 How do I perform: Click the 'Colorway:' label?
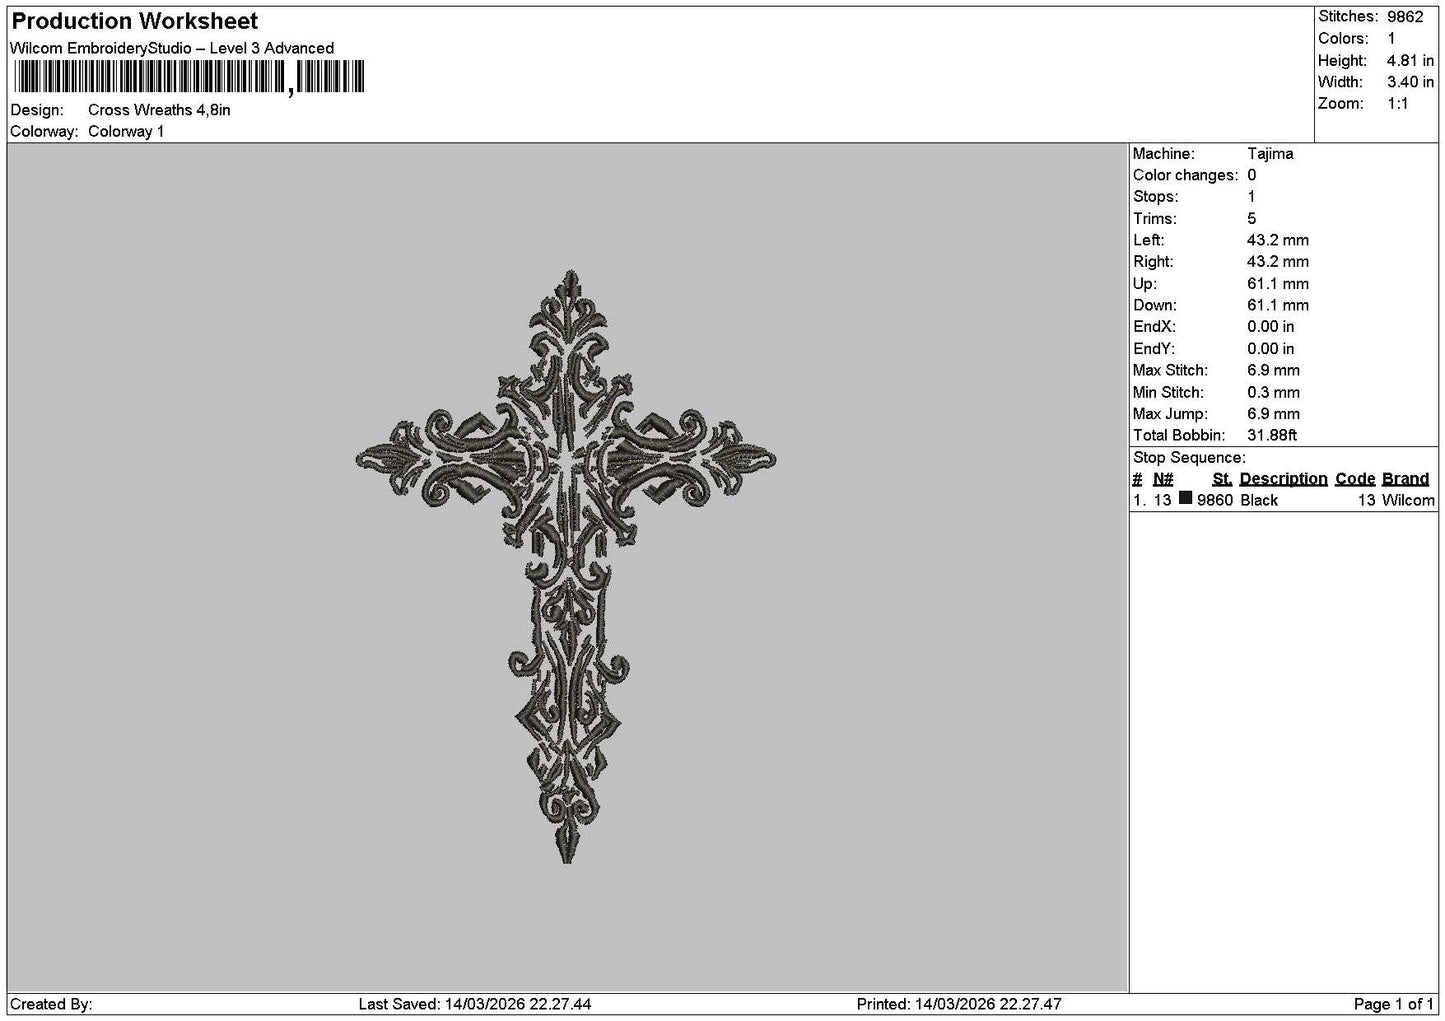44,132
